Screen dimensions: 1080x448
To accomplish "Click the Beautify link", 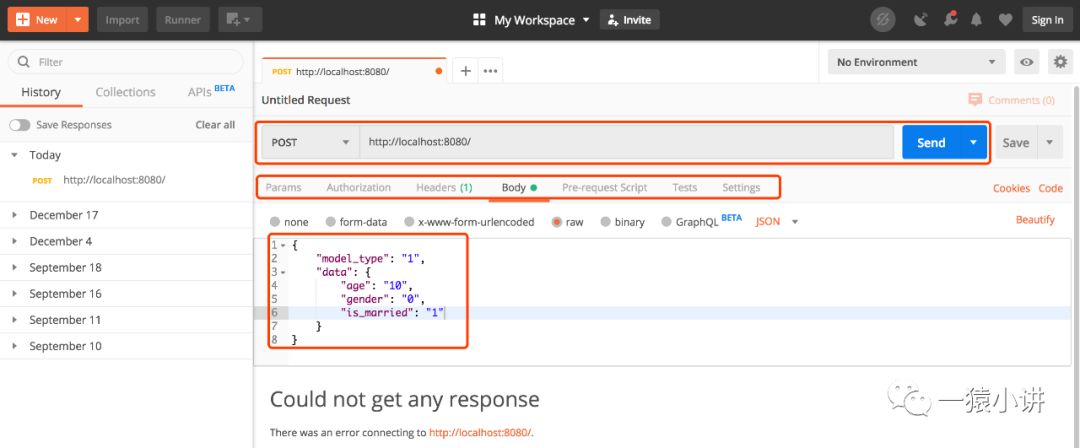I will pos(1035,220).
